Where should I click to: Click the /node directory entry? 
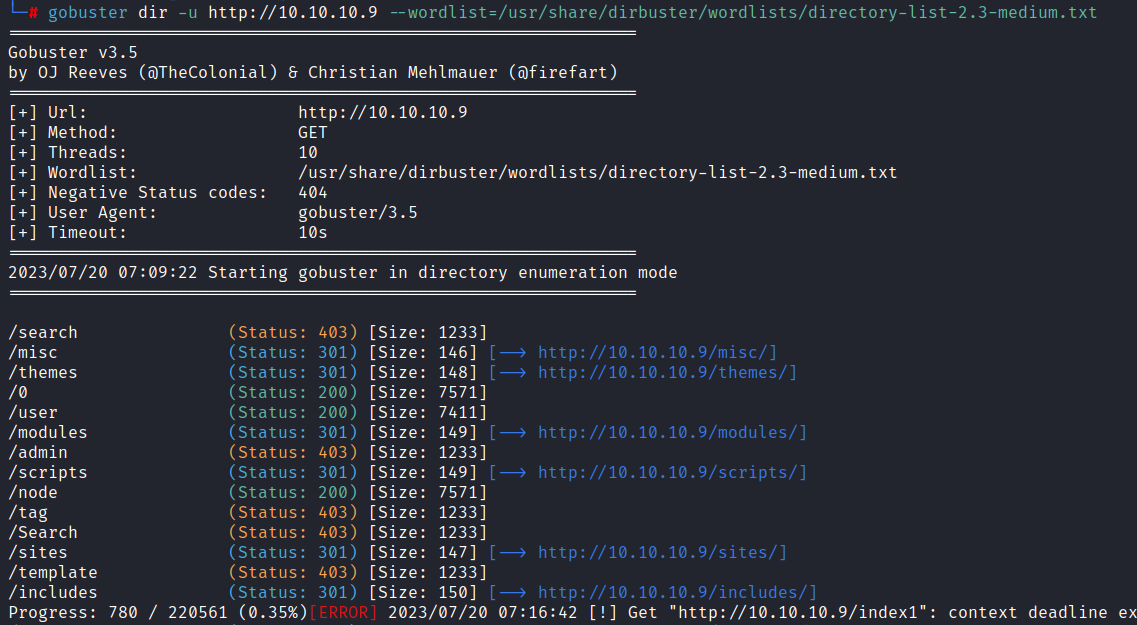(33, 492)
